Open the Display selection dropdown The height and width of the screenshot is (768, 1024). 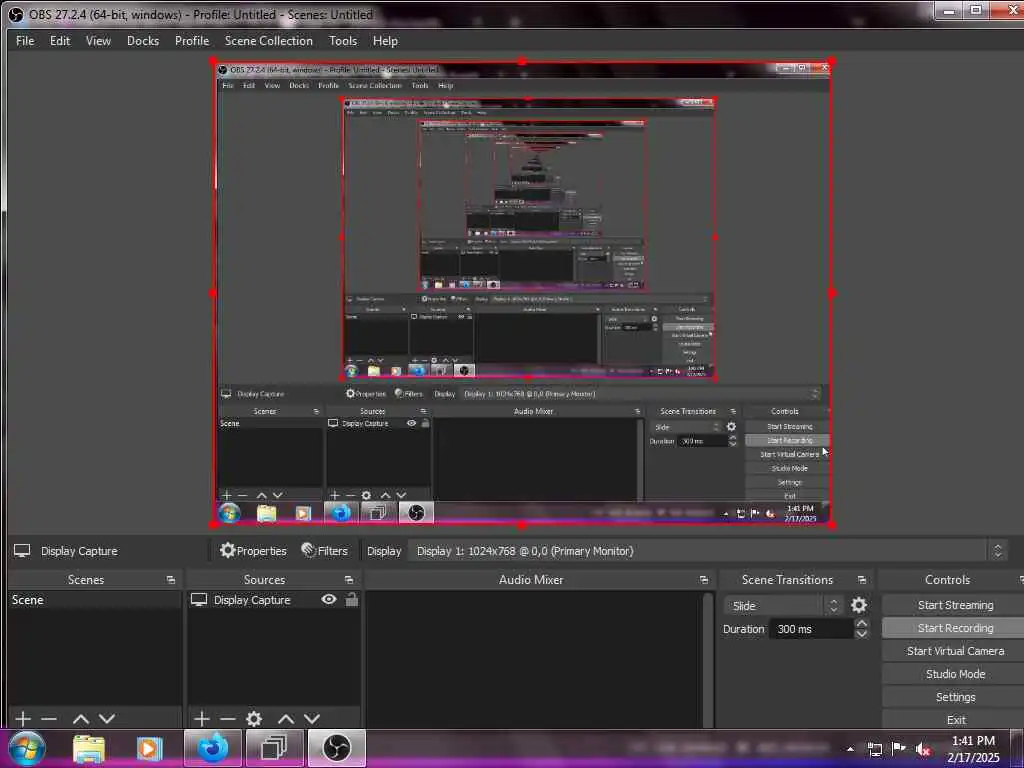pos(709,551)
